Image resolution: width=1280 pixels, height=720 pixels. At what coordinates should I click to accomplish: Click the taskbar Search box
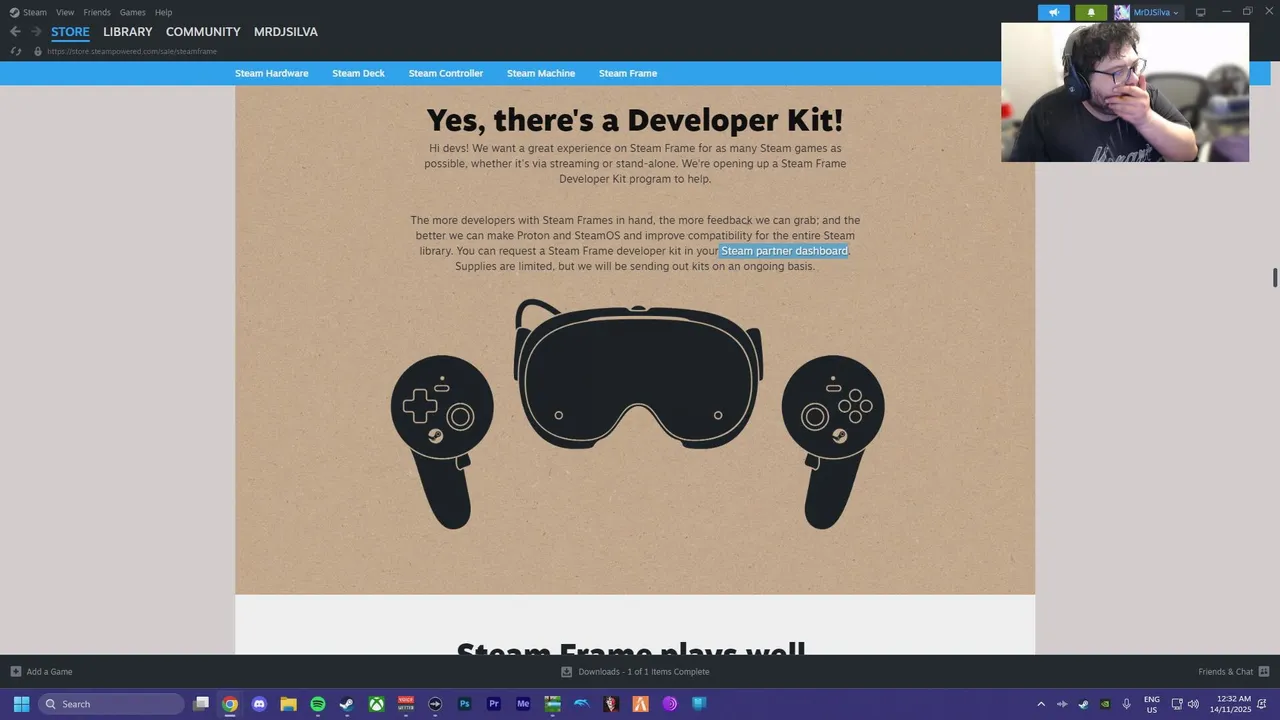click(112, 704)
